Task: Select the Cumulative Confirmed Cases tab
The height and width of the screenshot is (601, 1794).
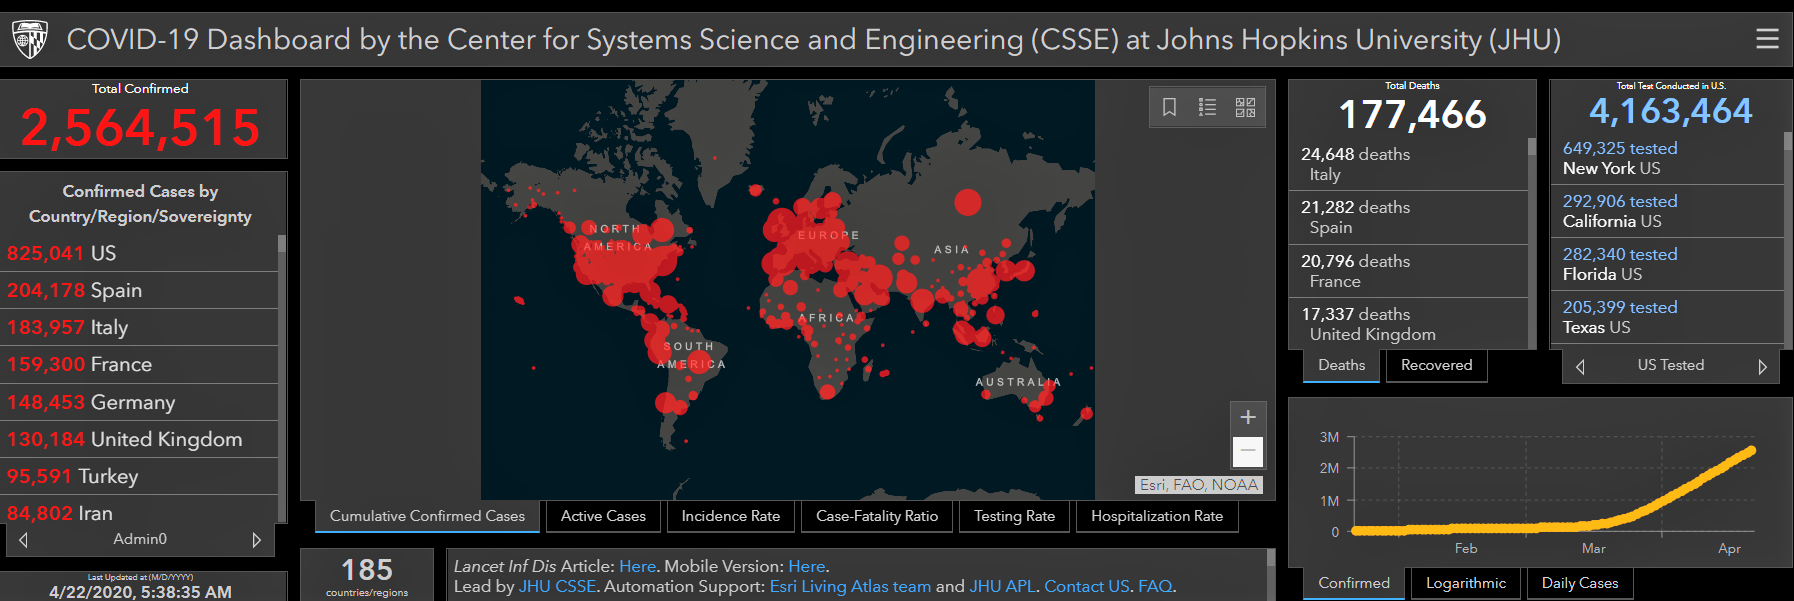Action: [x=427, y=516]
